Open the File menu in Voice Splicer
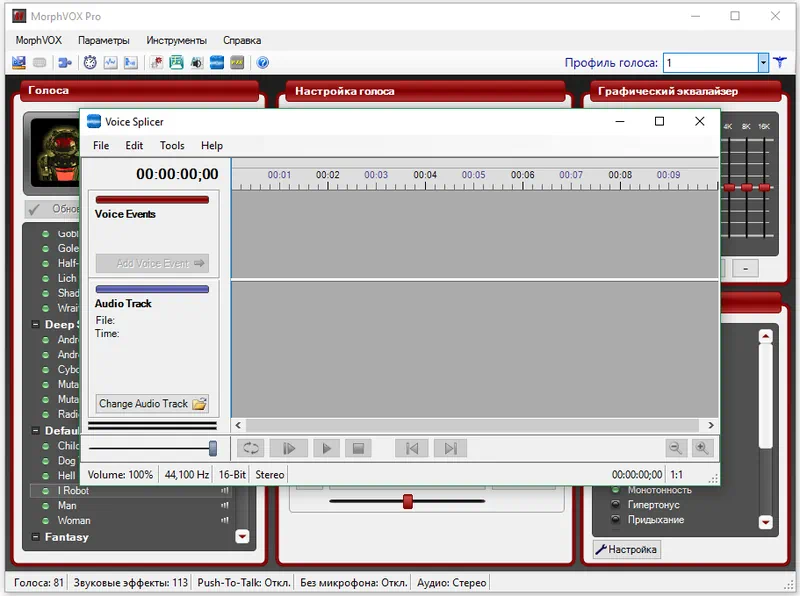This screenshot has height=596, width=800. [x=101, y=145]
